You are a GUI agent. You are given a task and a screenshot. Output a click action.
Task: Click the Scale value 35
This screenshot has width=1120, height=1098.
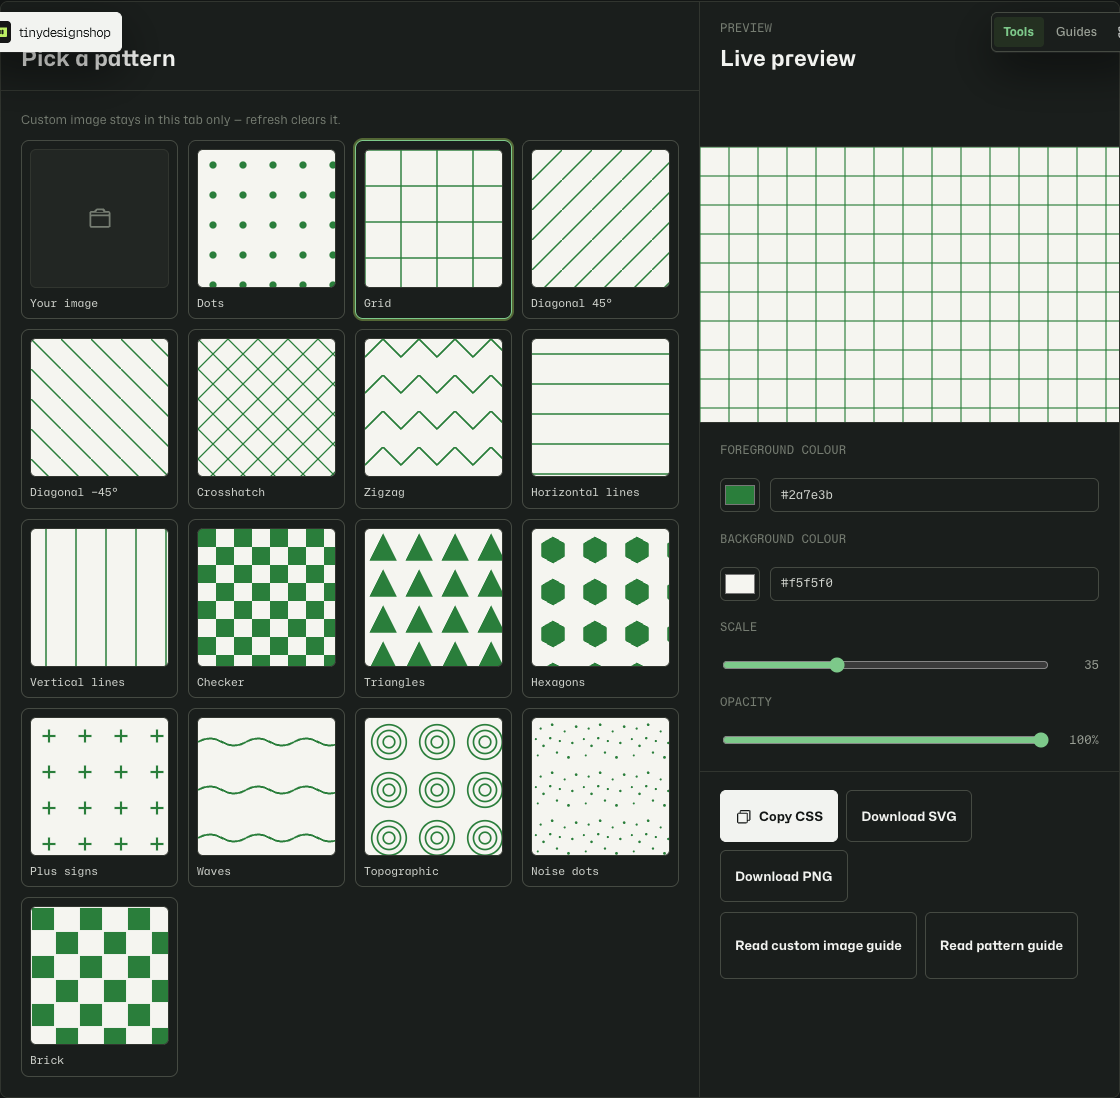click(x=1091, y=665)
